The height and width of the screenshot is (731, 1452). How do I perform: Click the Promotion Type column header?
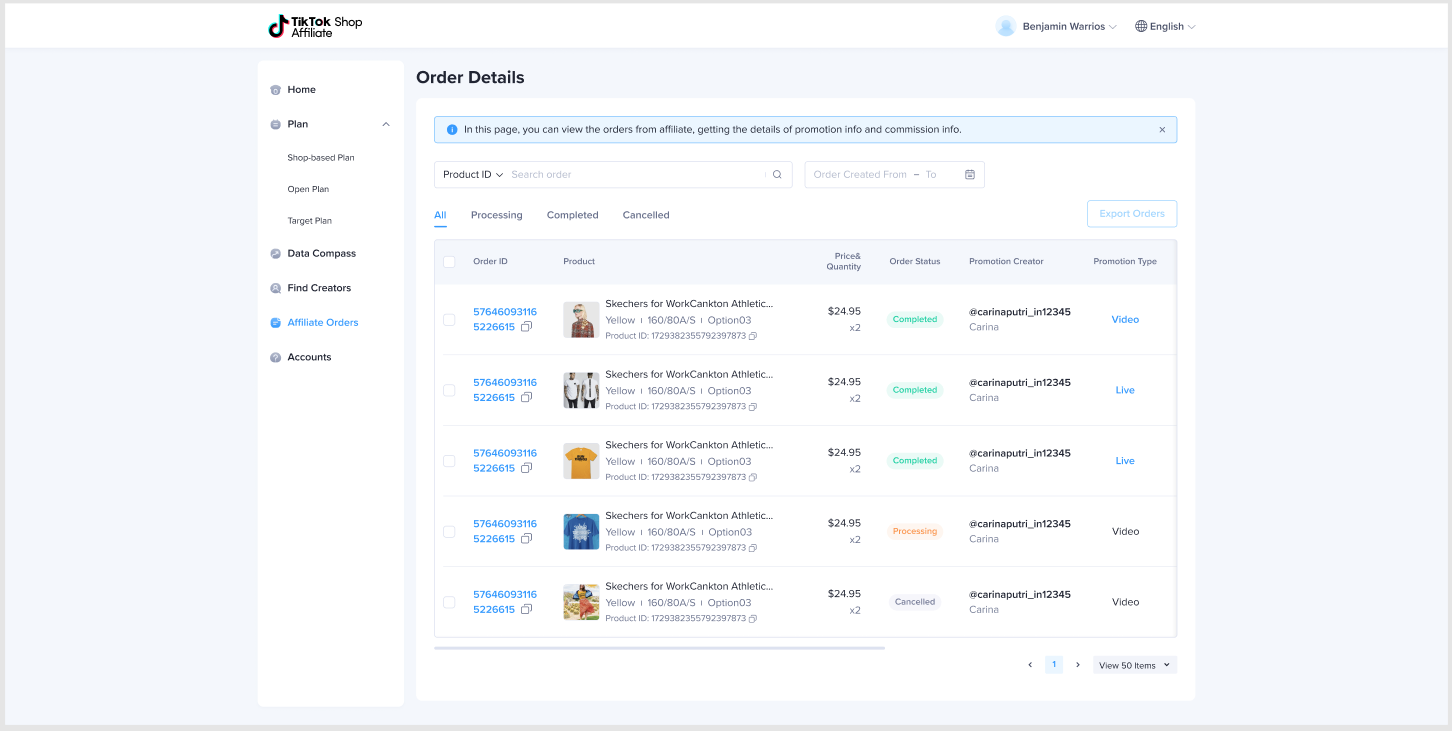(1125, 262)
